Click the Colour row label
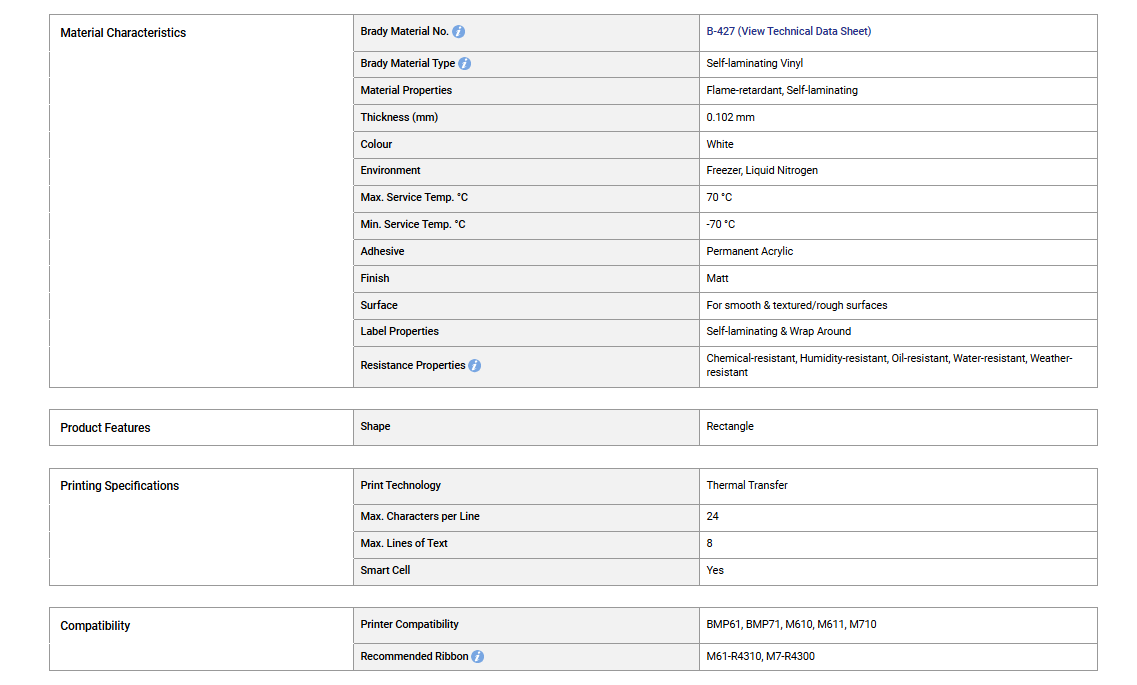The width and height of the screenshot is (1137, 685). [x=376, y=144]
